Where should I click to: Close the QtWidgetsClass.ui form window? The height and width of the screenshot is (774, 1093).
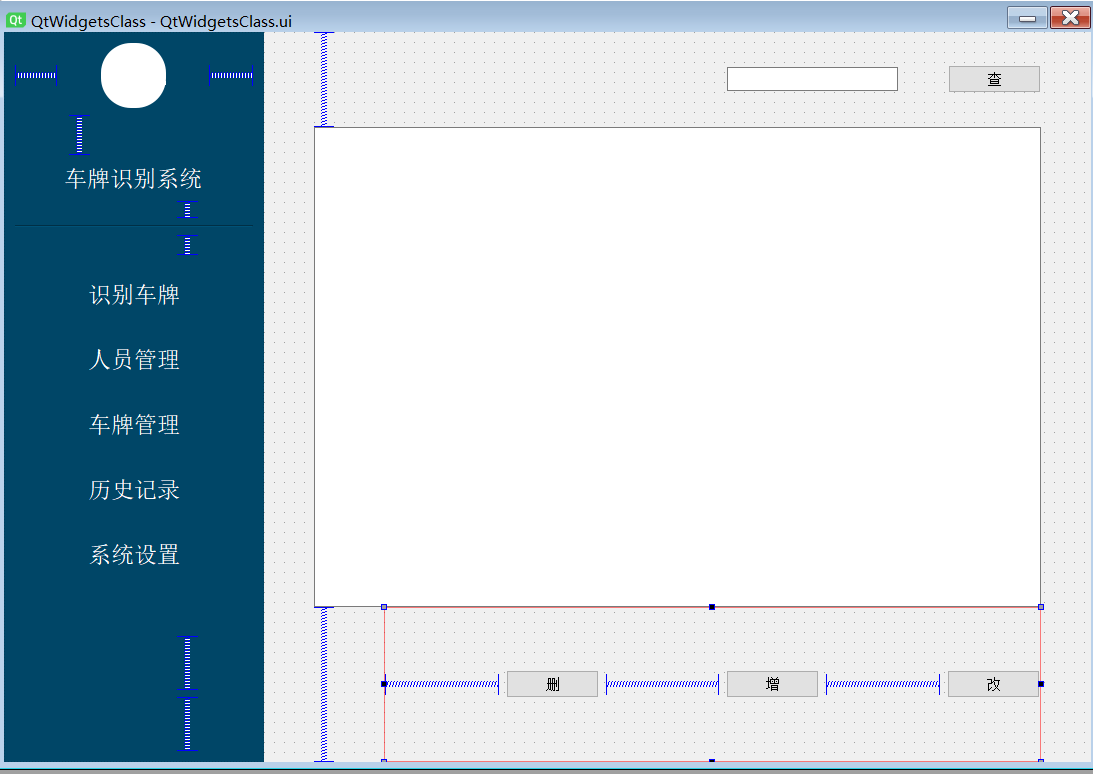1070,18
